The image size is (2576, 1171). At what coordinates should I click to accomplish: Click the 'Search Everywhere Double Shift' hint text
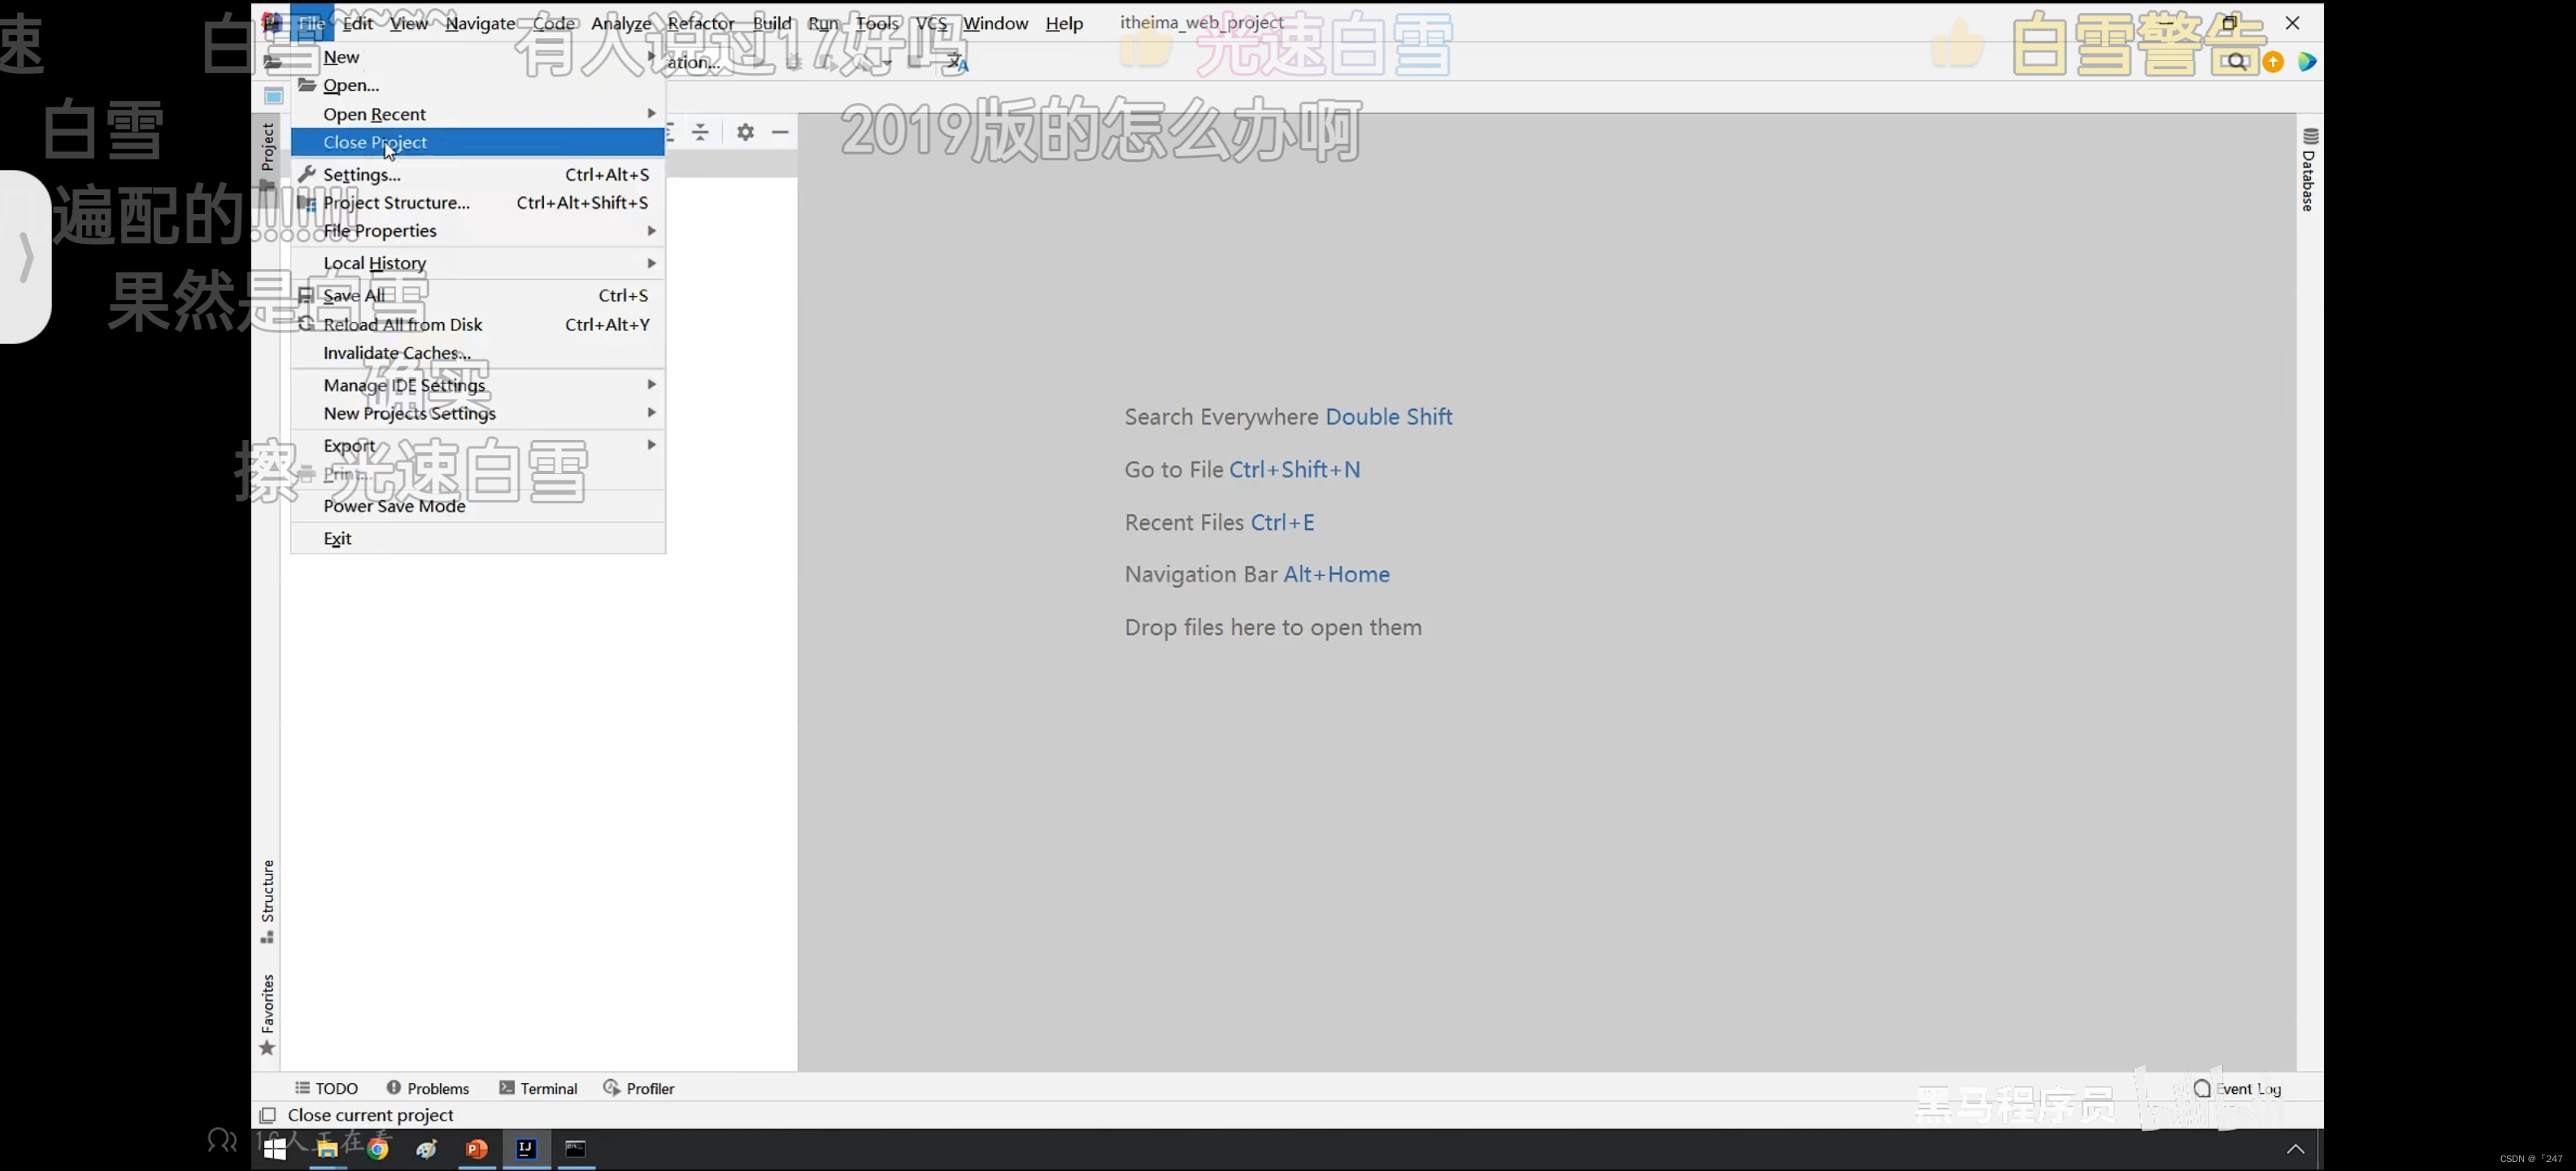click(1288, 417)
